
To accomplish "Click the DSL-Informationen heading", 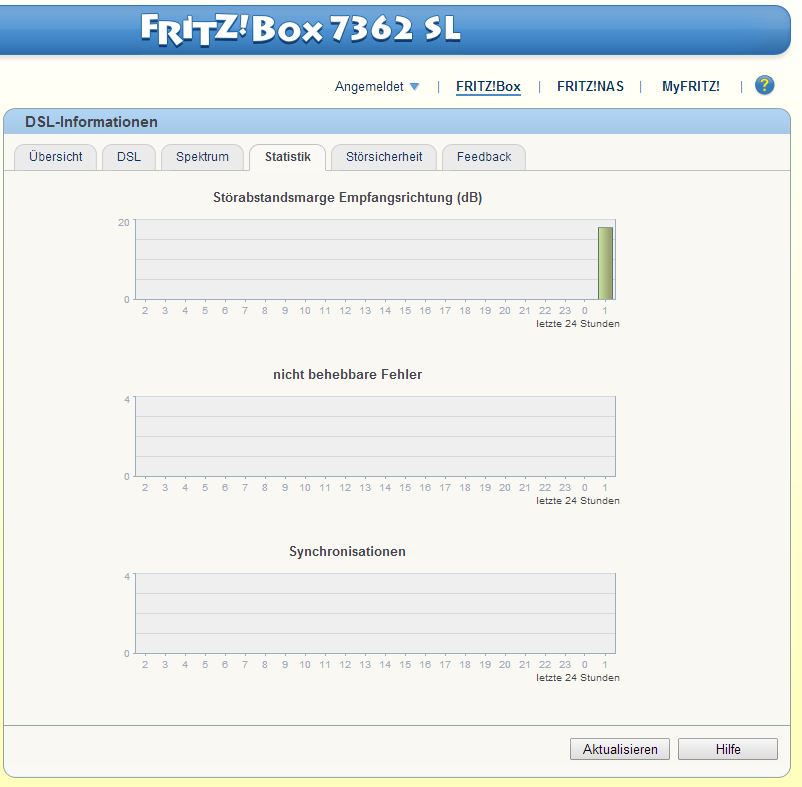I will [x=91, y=122].
